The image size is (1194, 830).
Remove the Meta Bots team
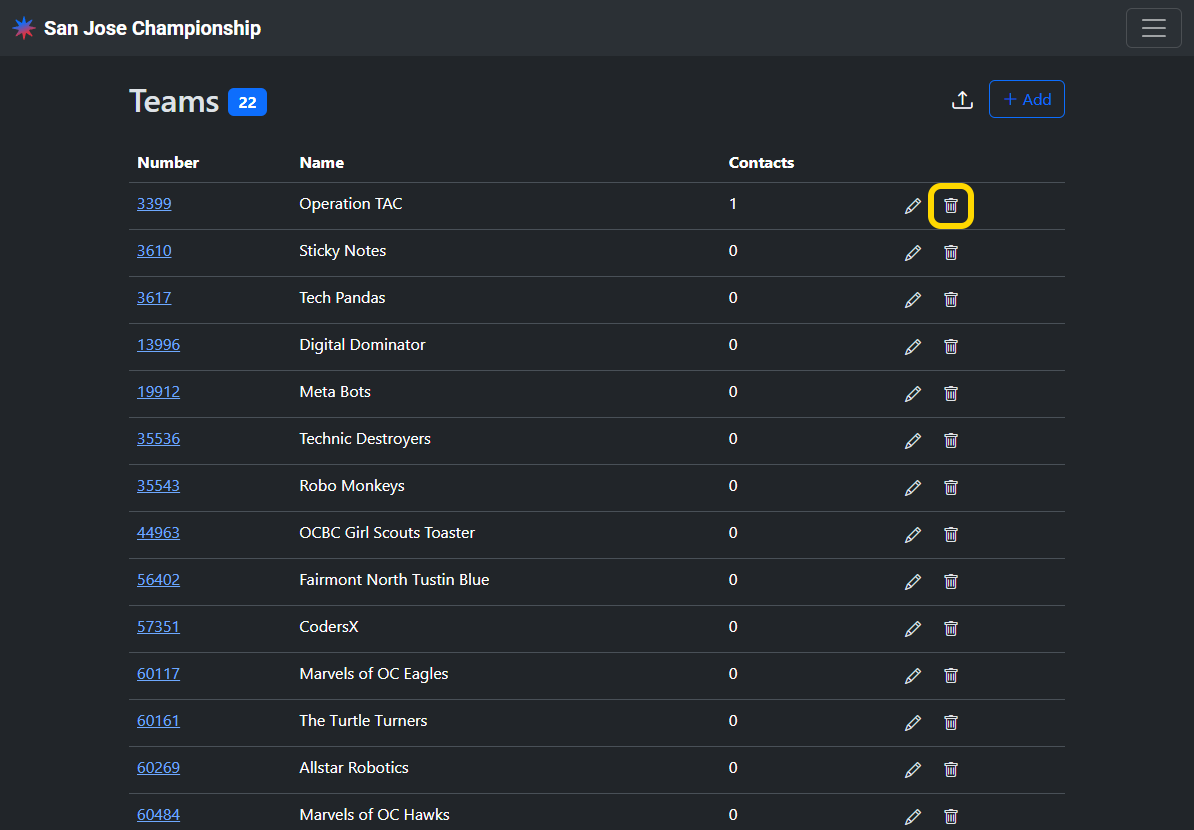951,394
